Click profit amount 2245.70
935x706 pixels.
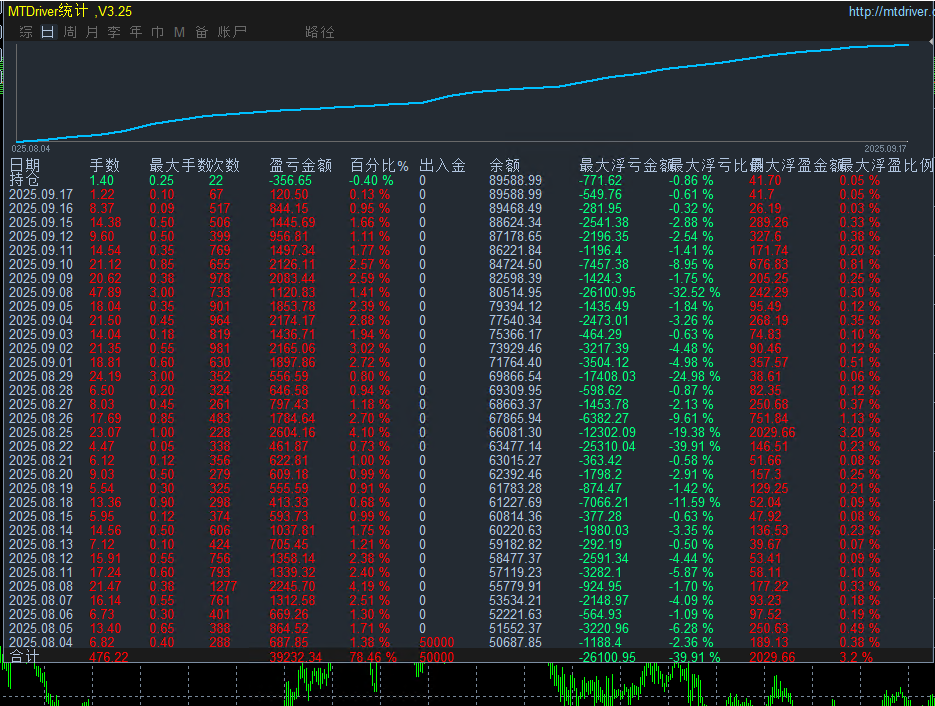pos(292,586)
